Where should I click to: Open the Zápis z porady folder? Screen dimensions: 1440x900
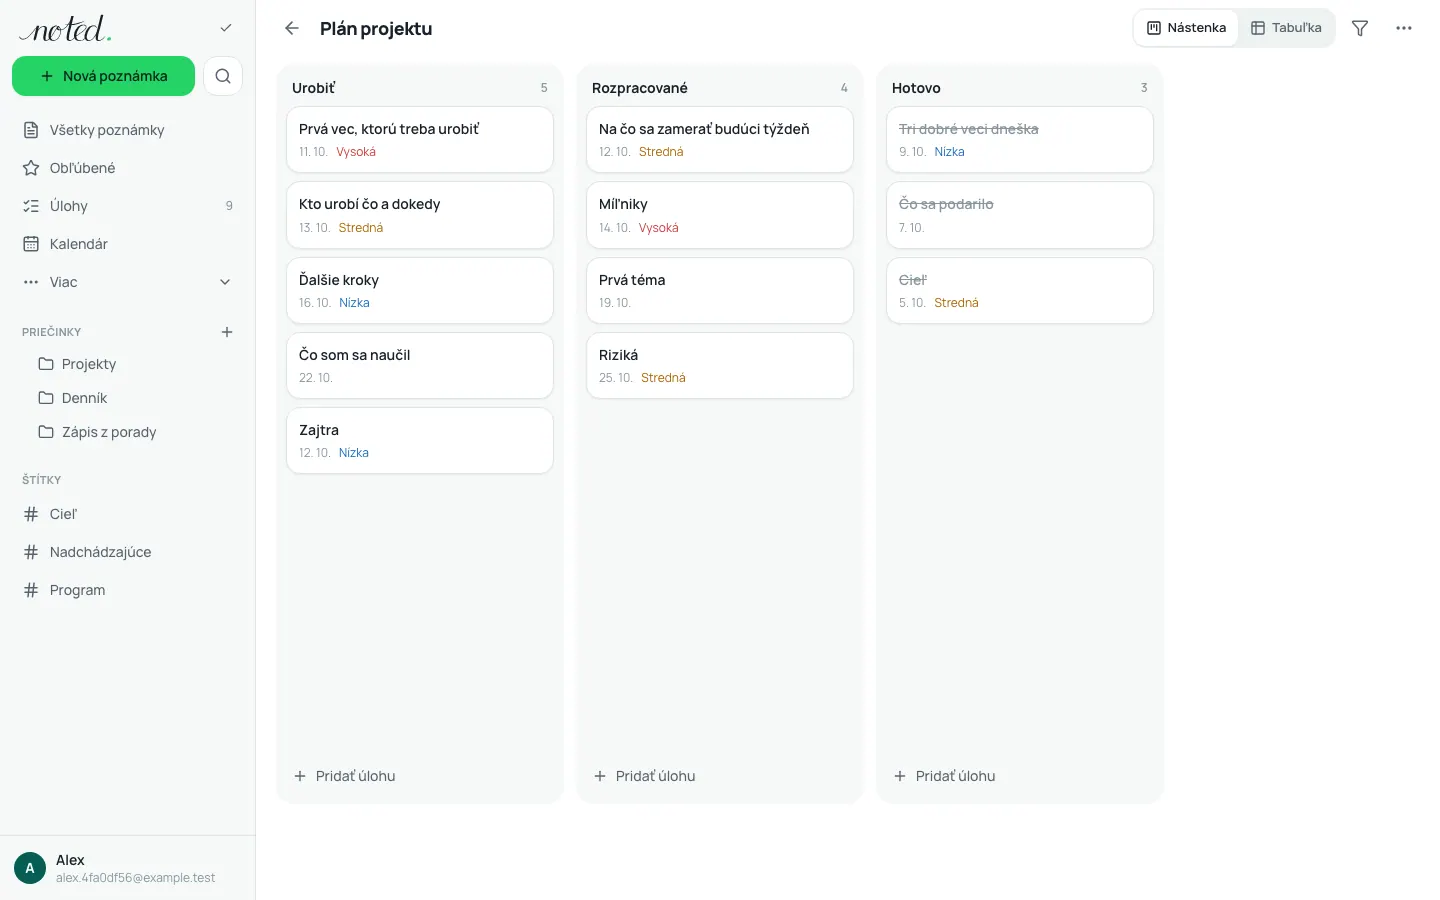tap(128, 432)
